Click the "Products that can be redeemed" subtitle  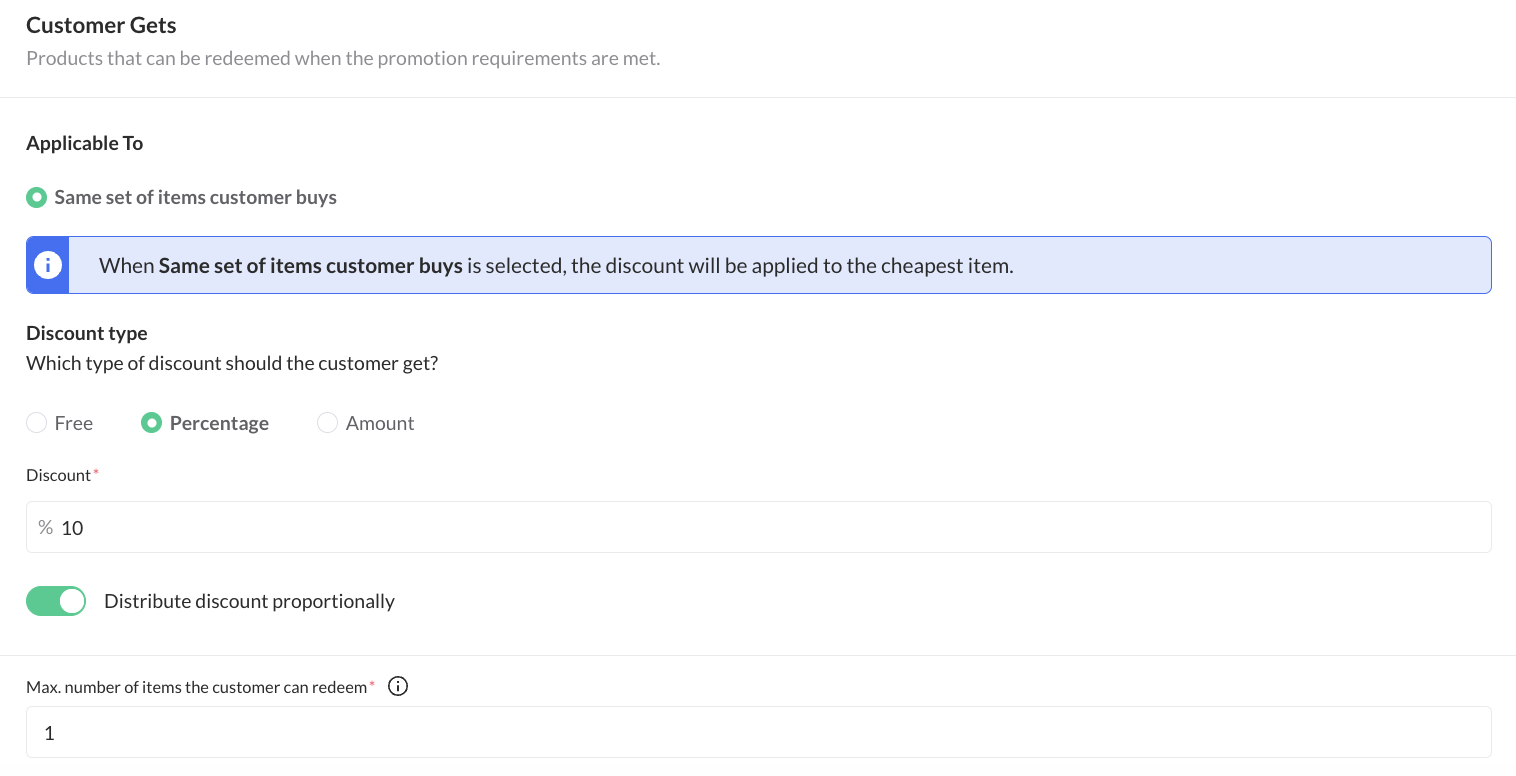(x=343, y=58)
